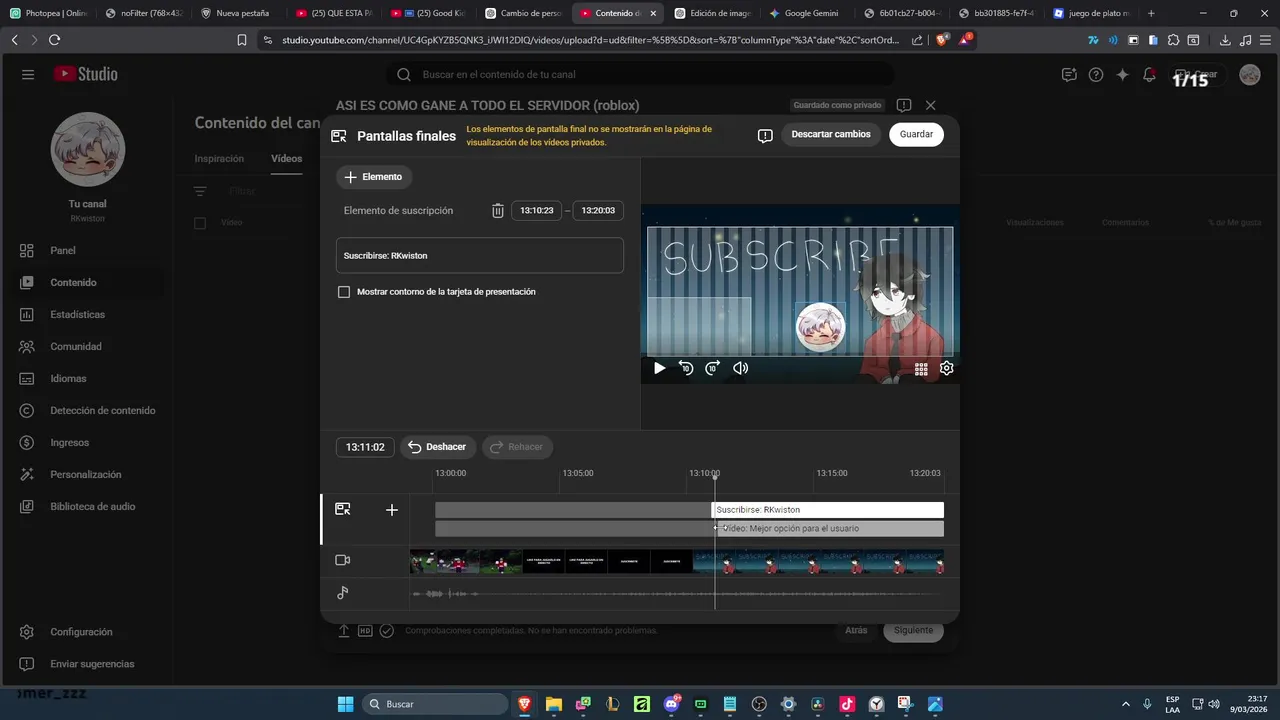Select the audio track music note icon
The width and height of the screenshot is (1280, 720).
pyautogui.click(x=343, y=593)
